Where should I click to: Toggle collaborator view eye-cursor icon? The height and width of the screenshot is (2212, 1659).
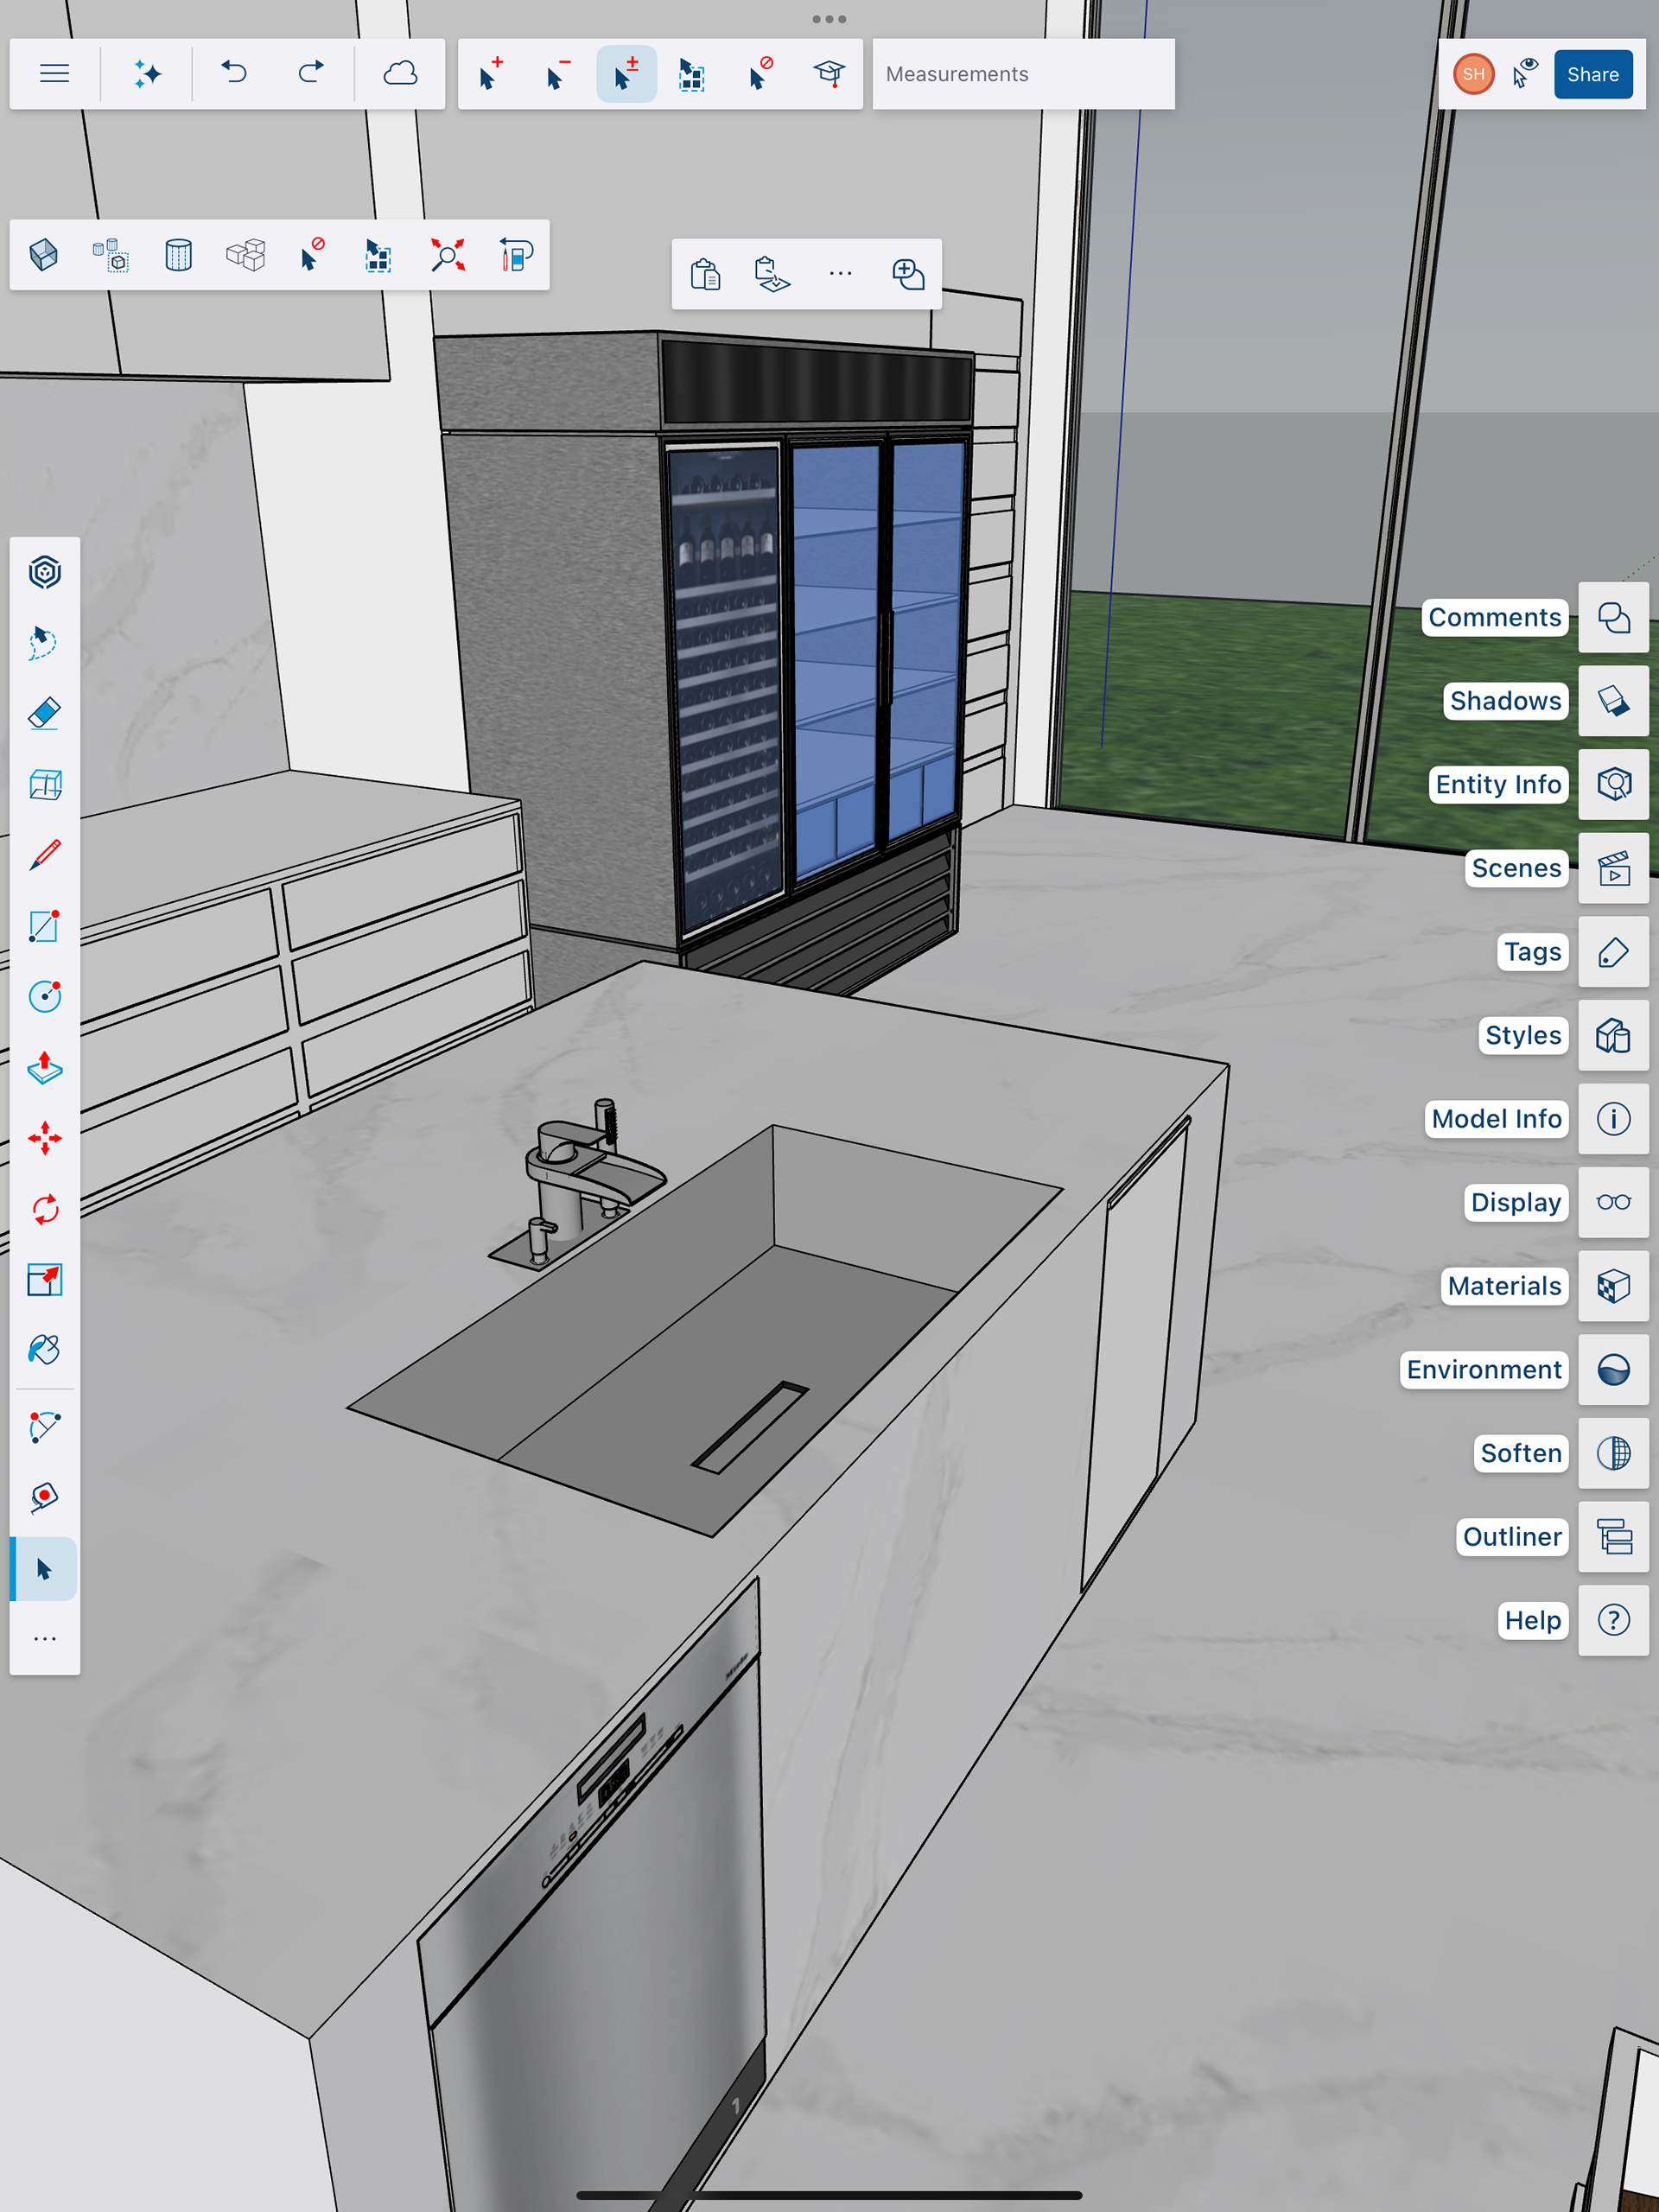click(1525, 74)
